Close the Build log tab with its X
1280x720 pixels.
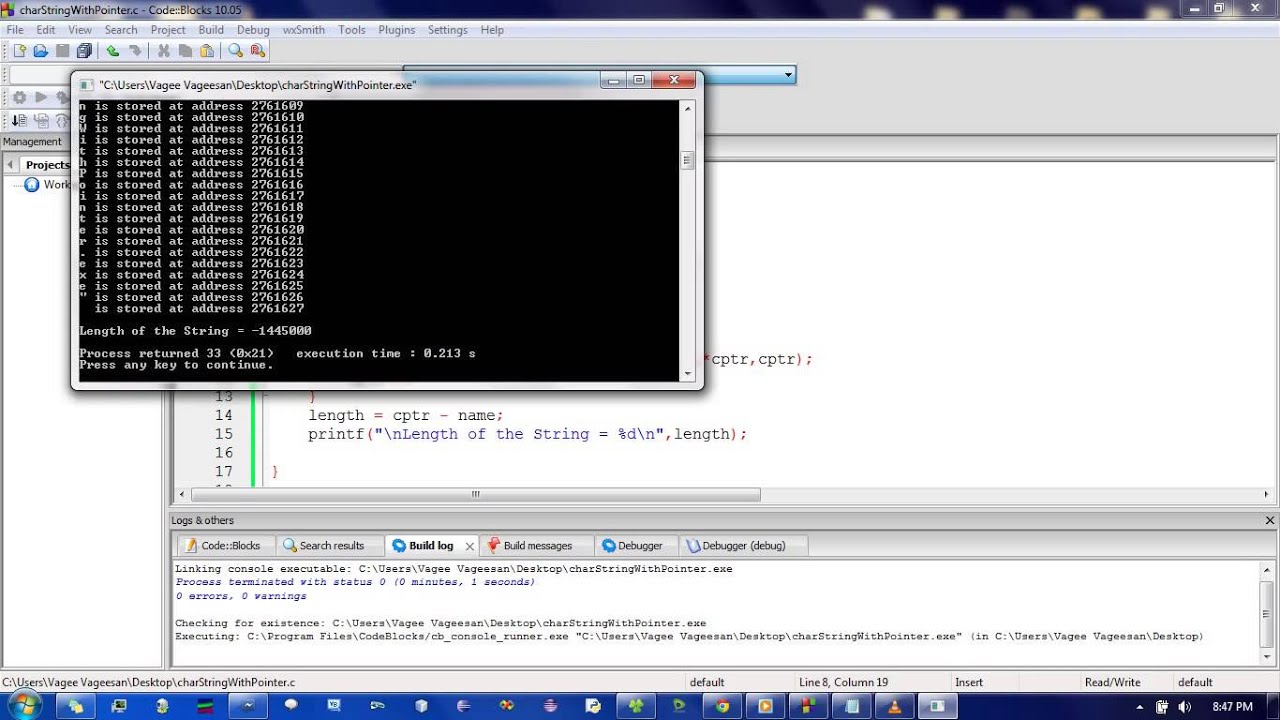pyautogui.click(x=469, y=546)
